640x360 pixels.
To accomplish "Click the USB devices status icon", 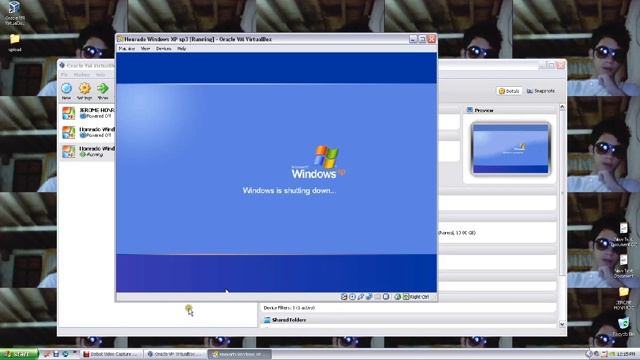I will (x=361, y=297).
